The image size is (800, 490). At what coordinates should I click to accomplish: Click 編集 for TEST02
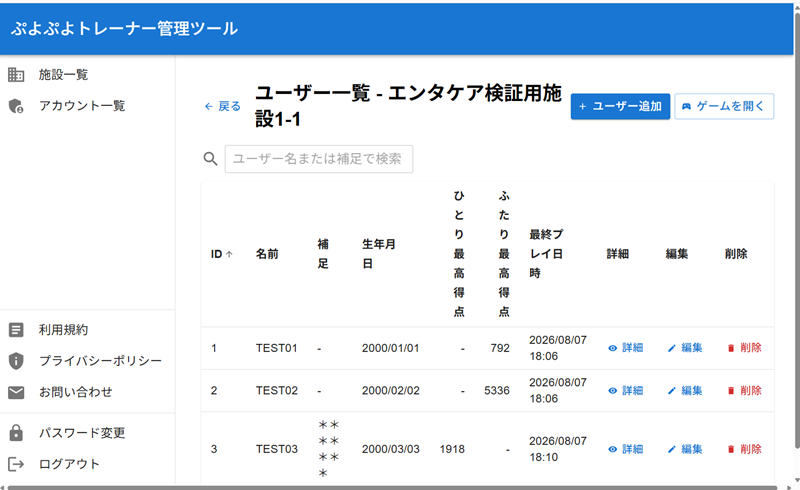[x=685, y=390]
